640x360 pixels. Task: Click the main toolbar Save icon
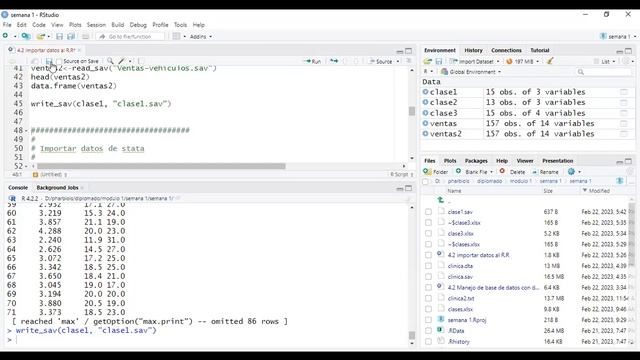[x=59, y=36]
